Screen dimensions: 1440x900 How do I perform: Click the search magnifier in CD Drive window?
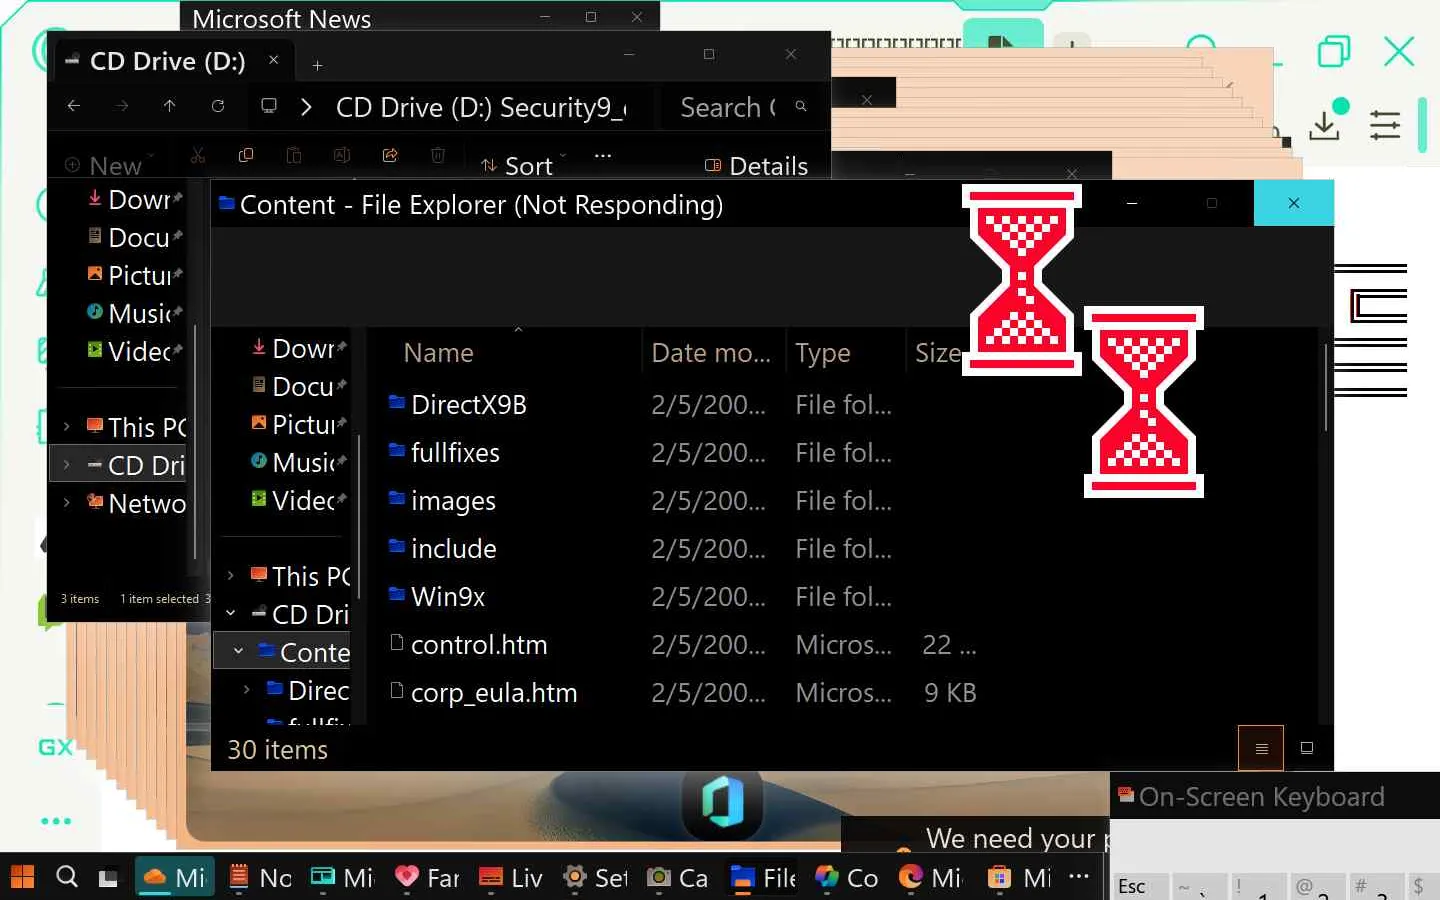pos(801,106)
